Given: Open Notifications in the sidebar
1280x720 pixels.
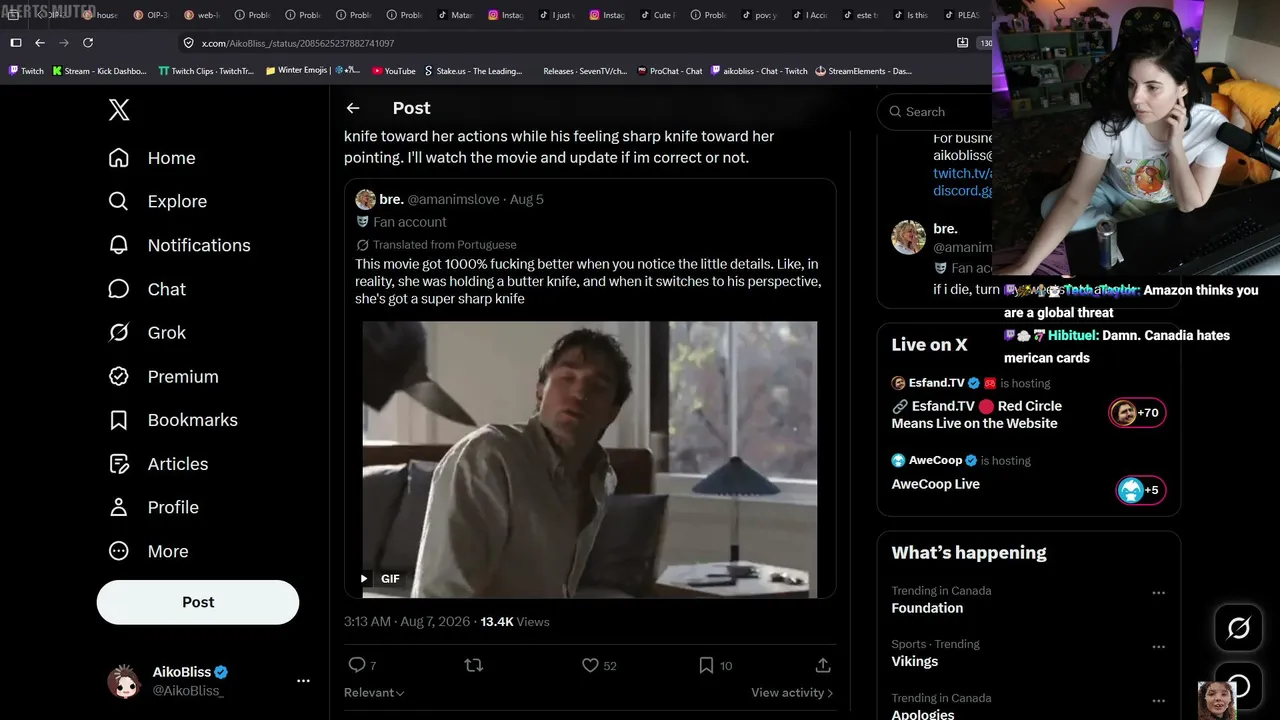Looking at the screenshot, I should click(x=180, y=245).
